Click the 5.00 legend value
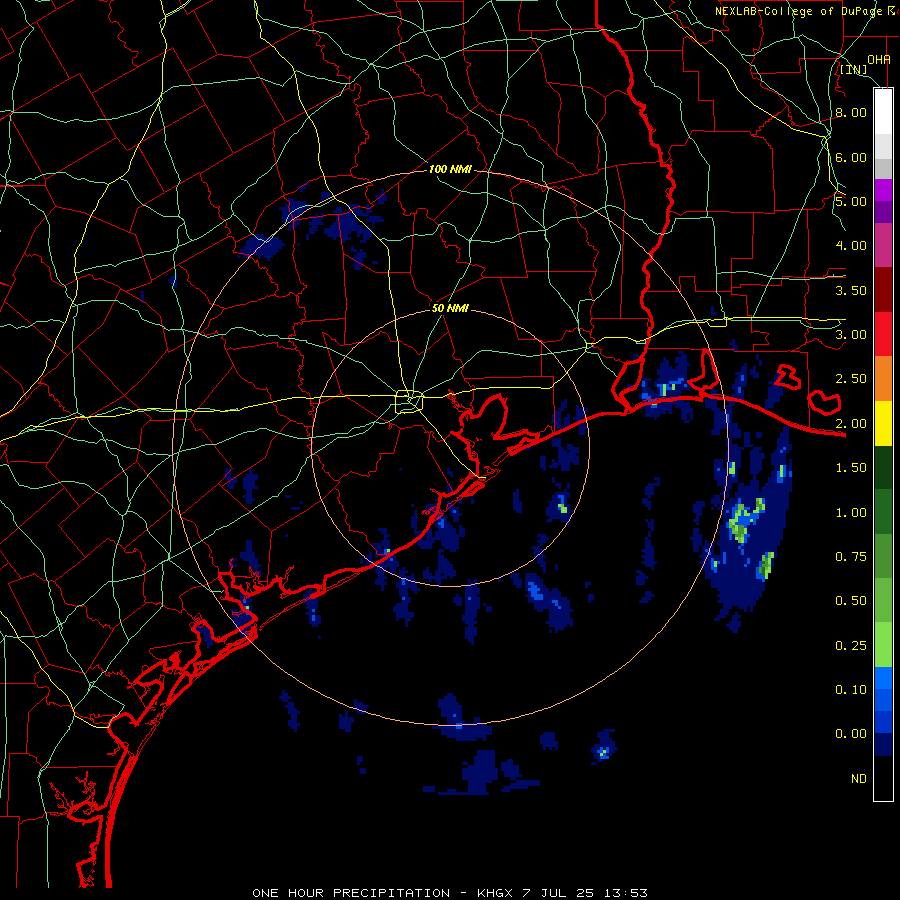900x900 pixels. [851, 201]
